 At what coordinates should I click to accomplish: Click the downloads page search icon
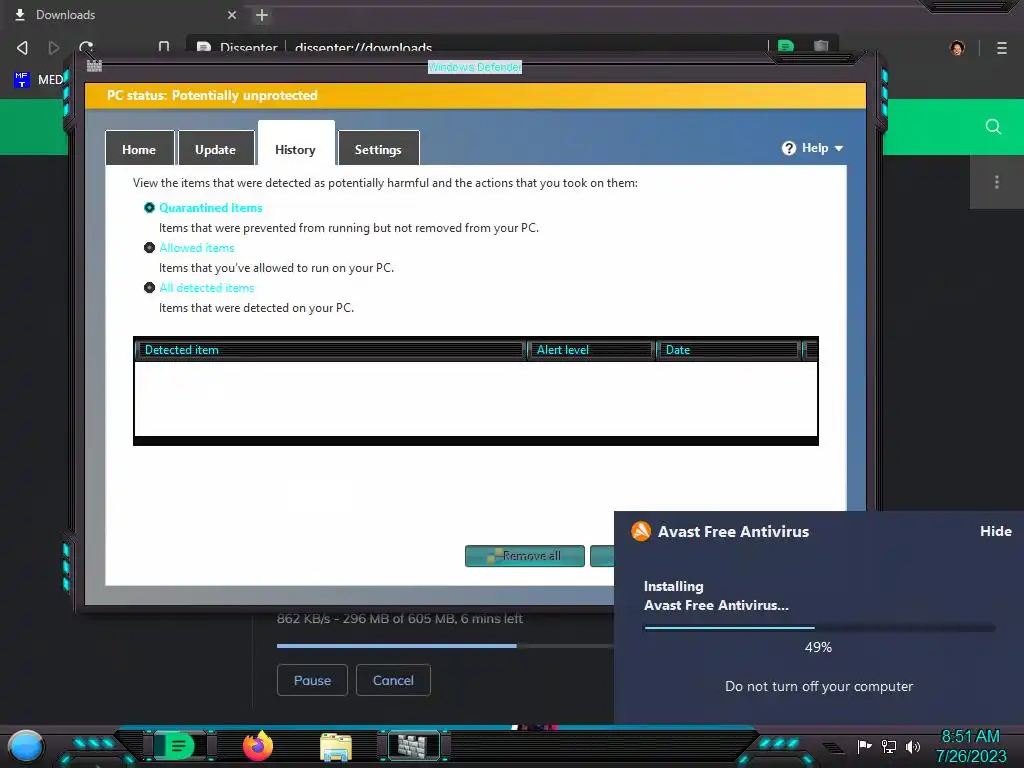pyautogui.click(x=993, y=127)
